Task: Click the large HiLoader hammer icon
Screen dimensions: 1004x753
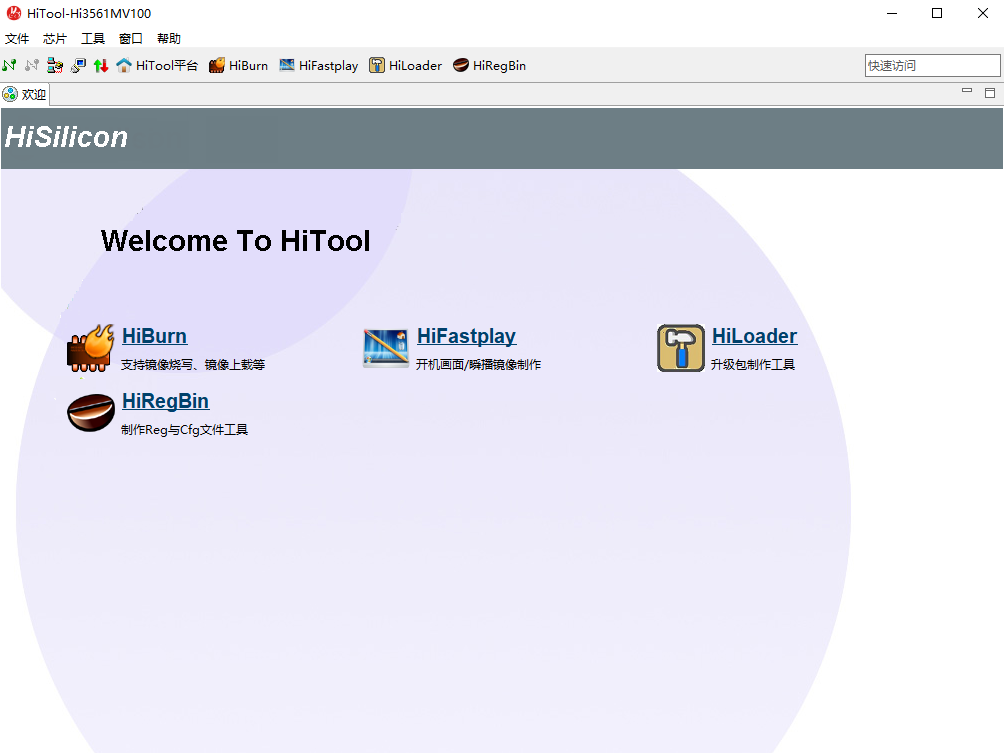Action: click(x=681, y=348)
